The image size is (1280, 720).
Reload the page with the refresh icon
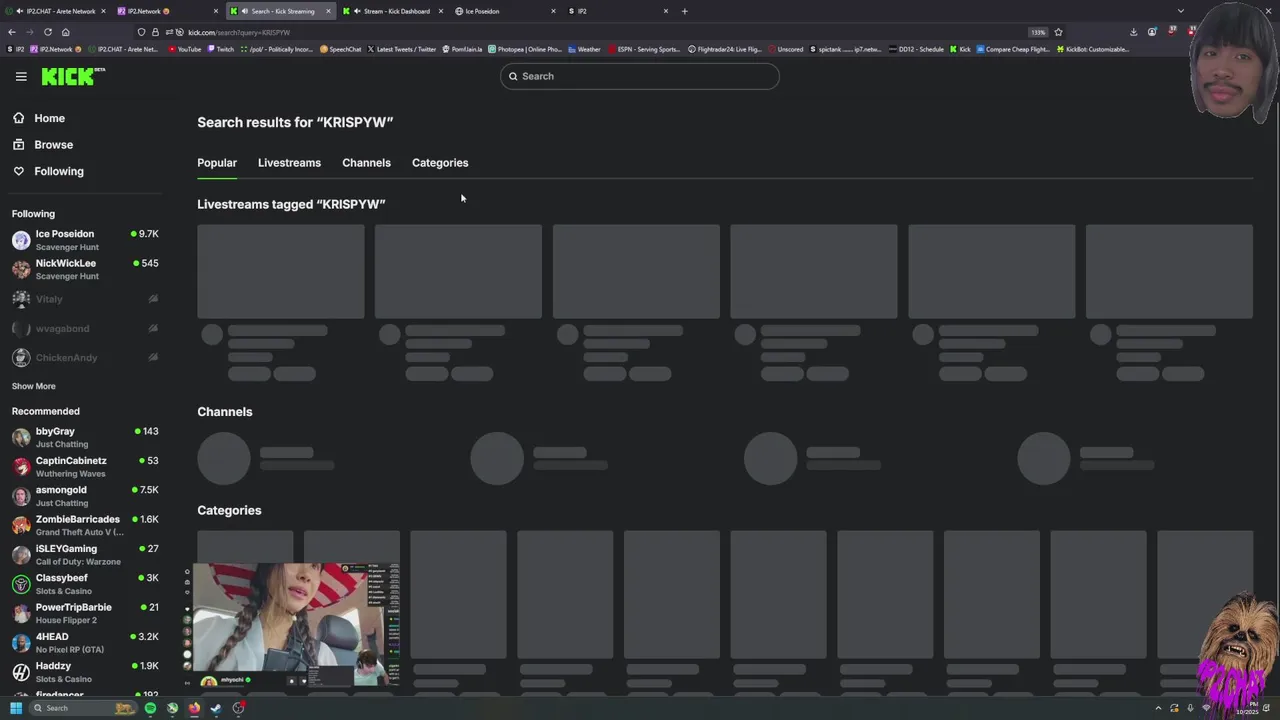(x=47, y=32)
